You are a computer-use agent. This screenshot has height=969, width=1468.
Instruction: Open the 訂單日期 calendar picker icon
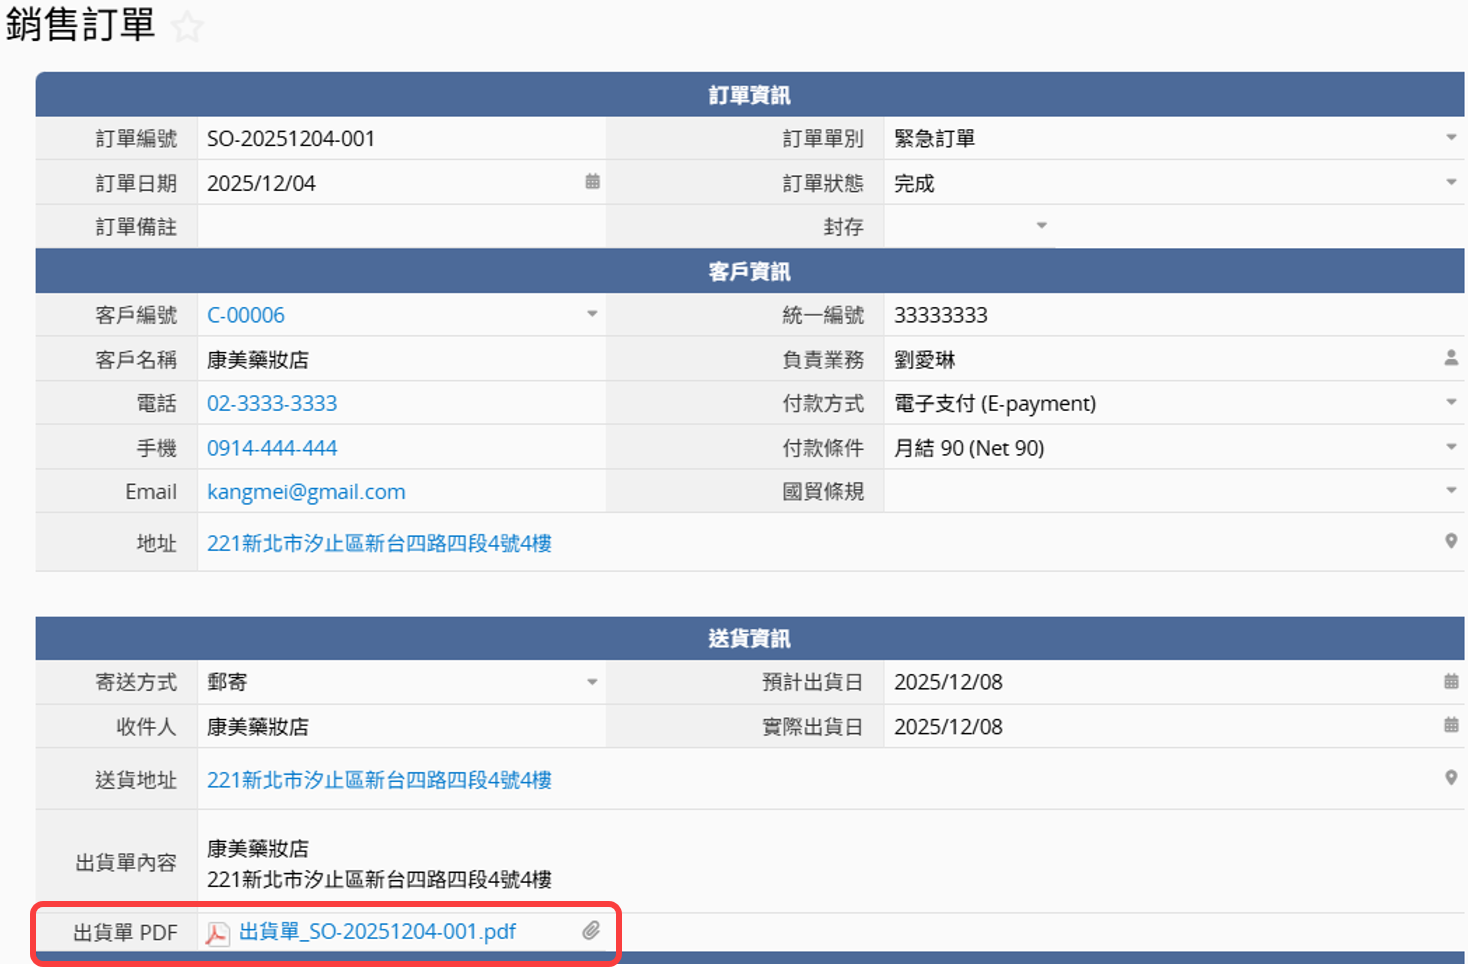[592, 182]
